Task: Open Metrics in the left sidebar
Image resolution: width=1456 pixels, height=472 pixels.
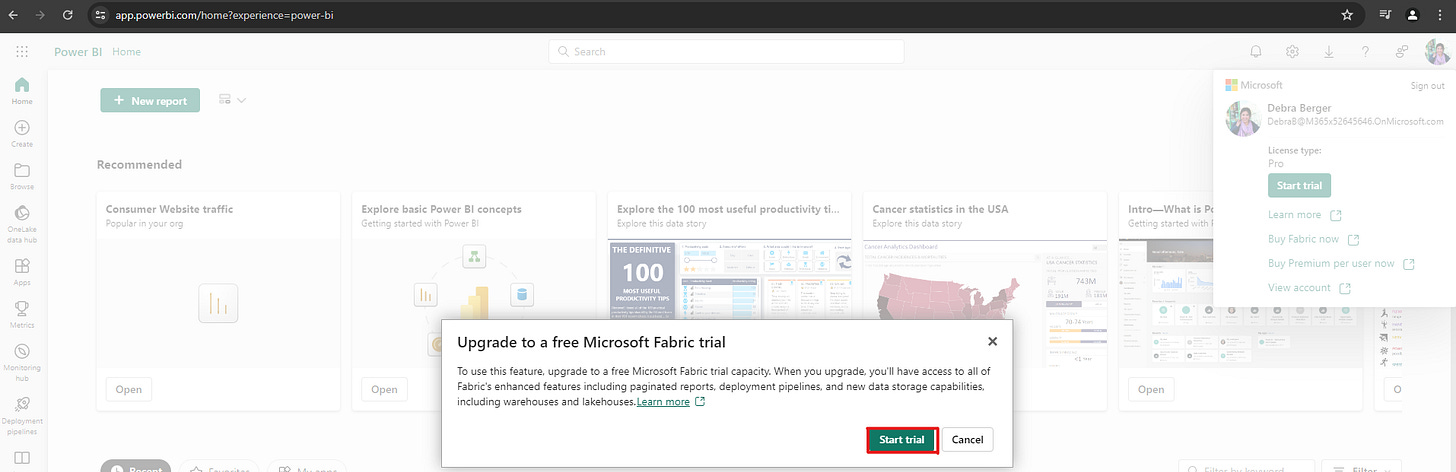Action: [x=22, y=315]
